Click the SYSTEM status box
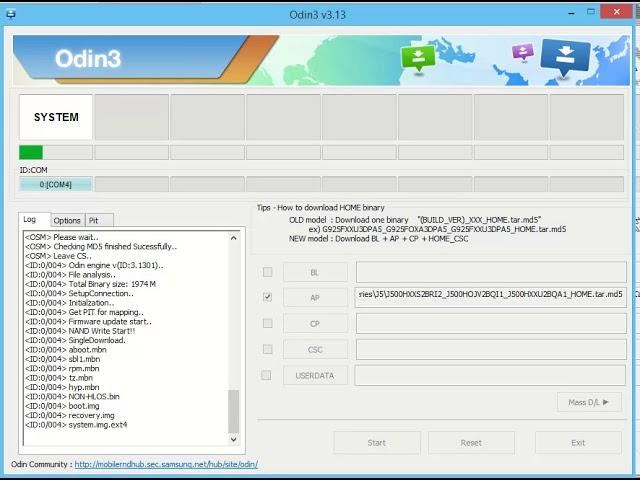The height and width of the screenshot is (480, 640). pos(56,117)
